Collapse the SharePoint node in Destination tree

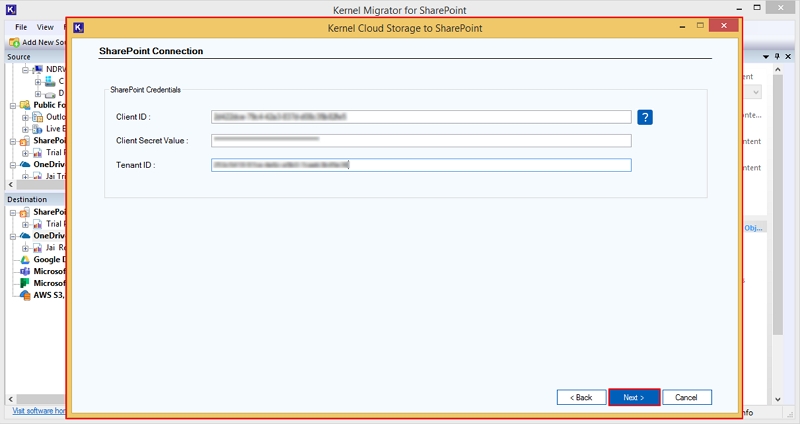(13, 213)
